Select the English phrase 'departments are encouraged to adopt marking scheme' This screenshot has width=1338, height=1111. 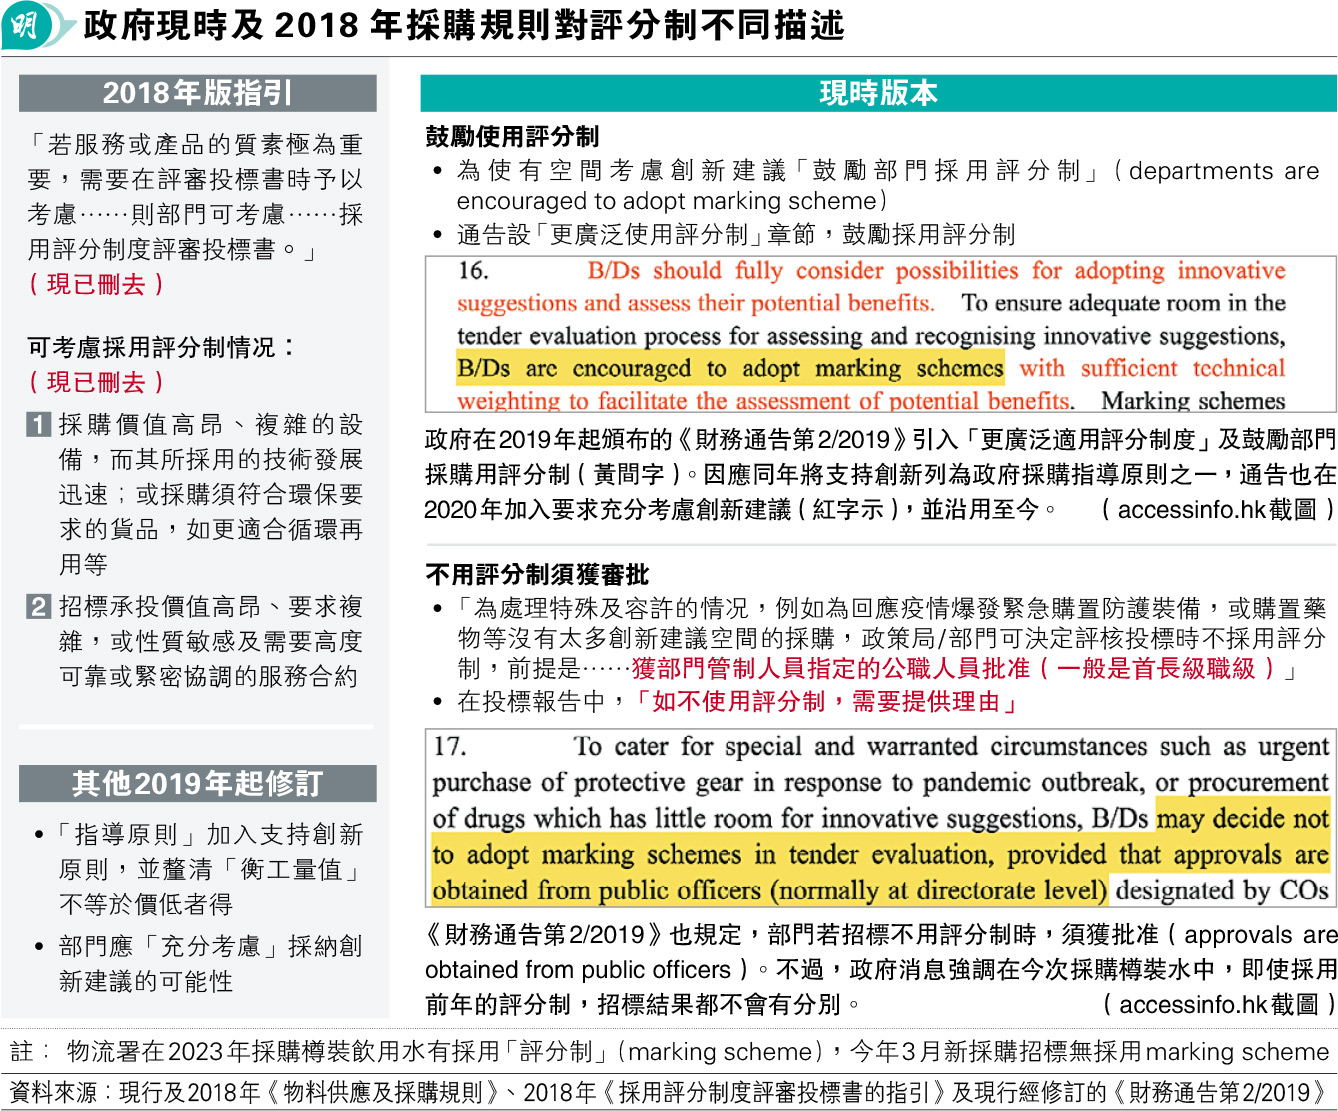(888, 185)
